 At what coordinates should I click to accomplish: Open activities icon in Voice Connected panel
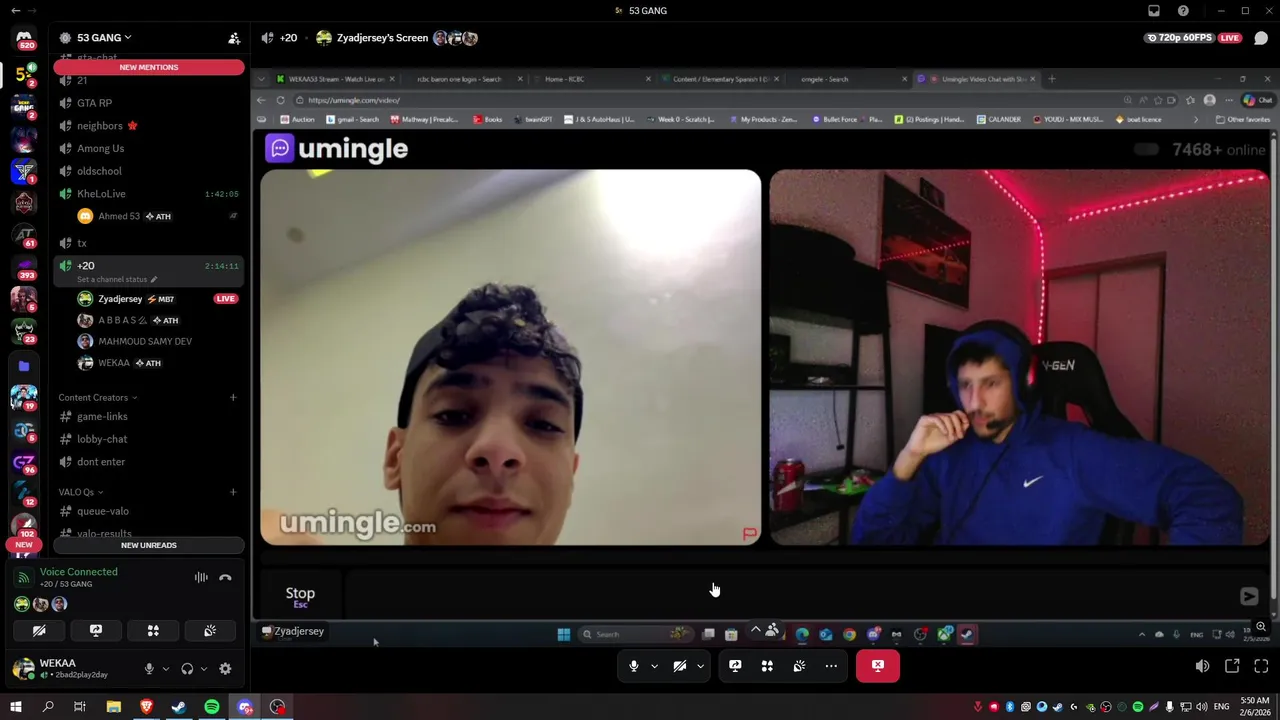[153, 631]
